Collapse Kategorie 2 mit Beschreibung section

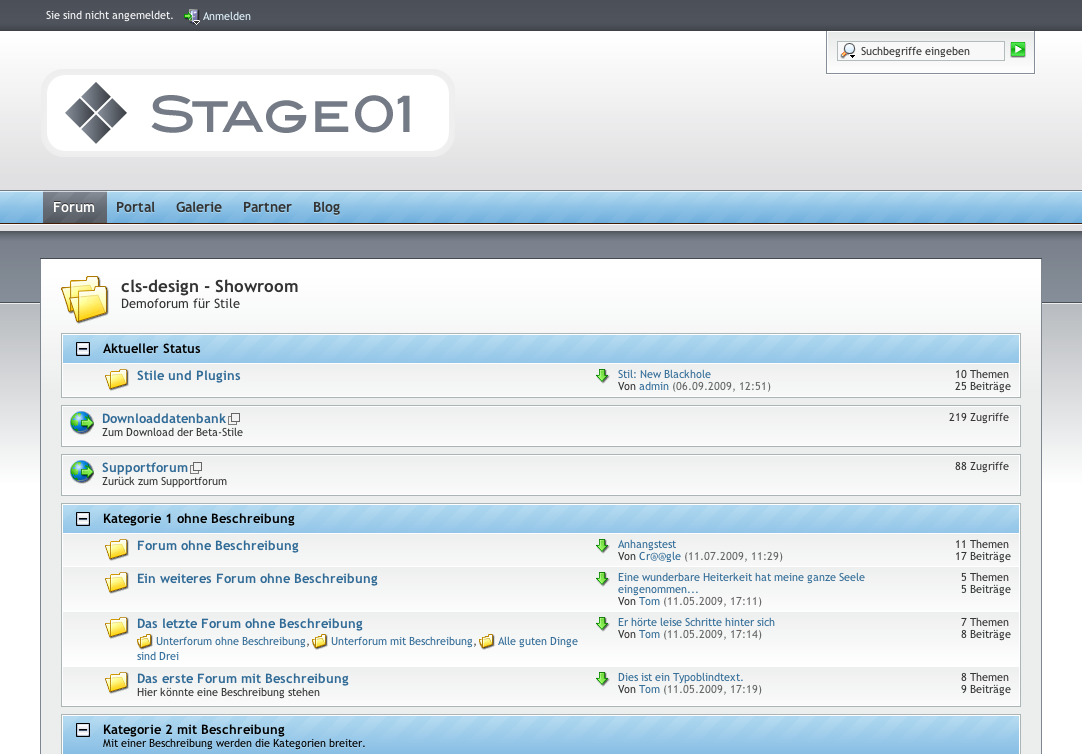click(84, 730)
